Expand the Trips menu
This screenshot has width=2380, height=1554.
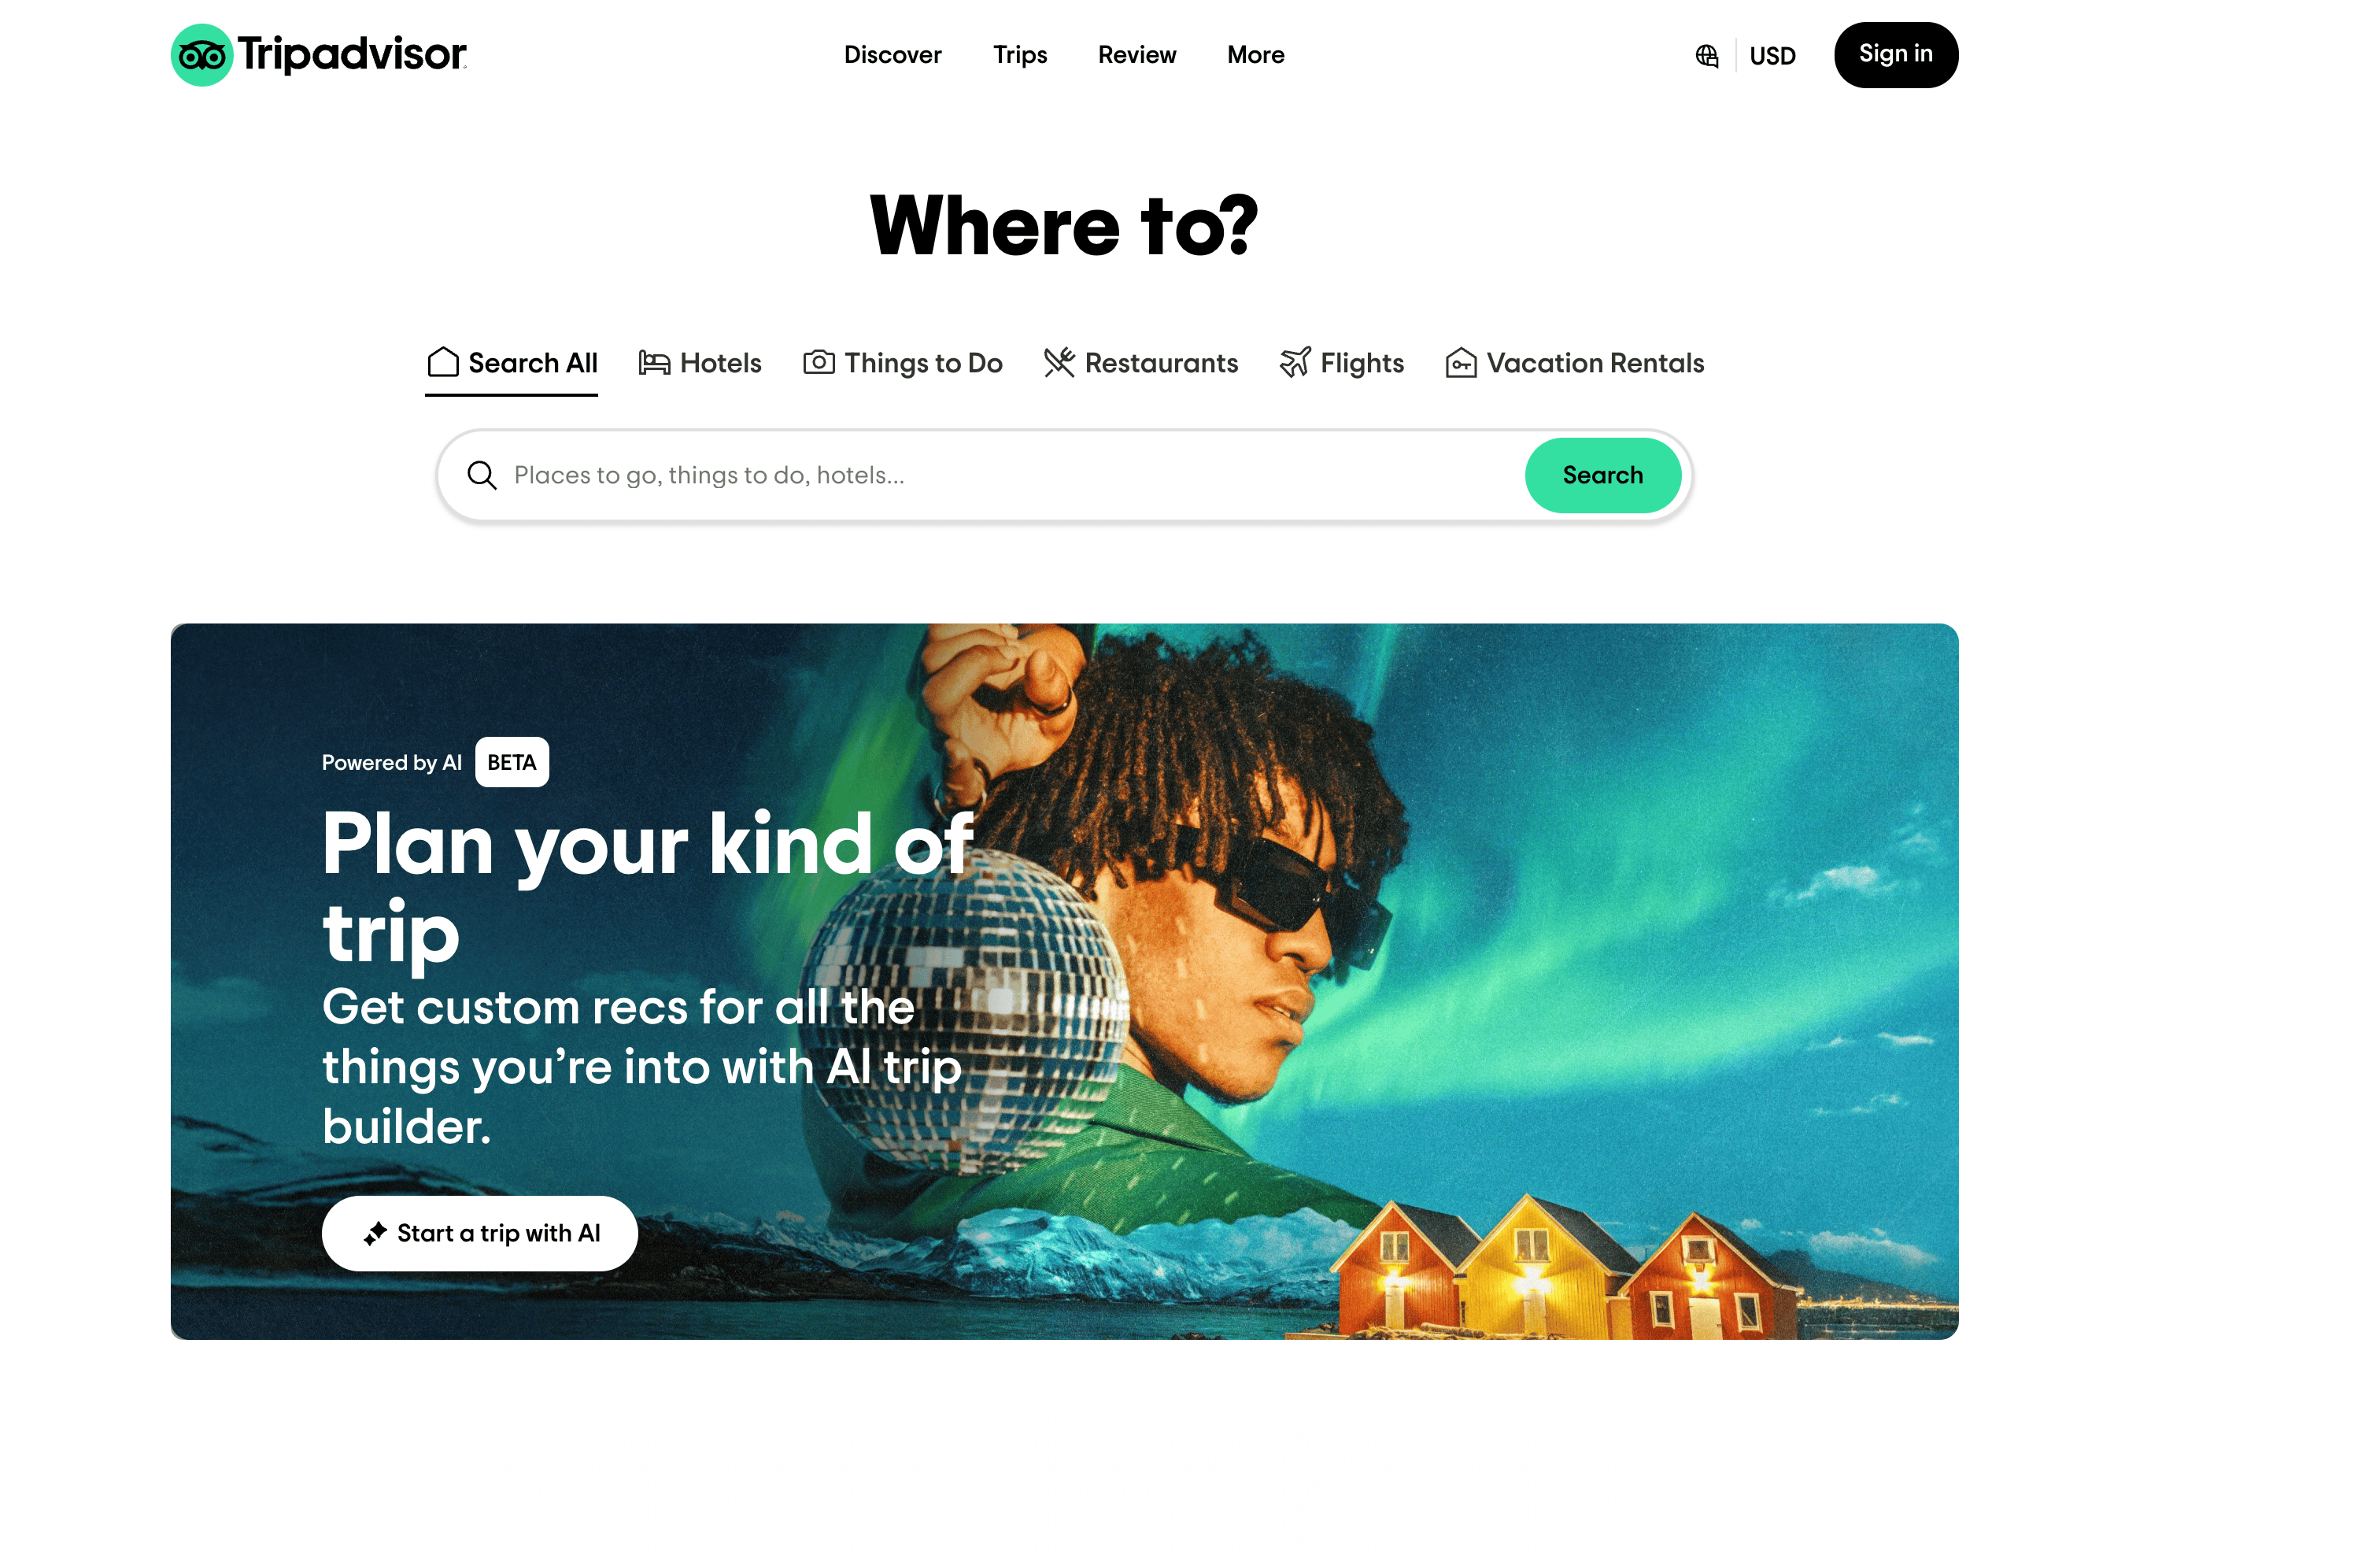(1020, 55)
